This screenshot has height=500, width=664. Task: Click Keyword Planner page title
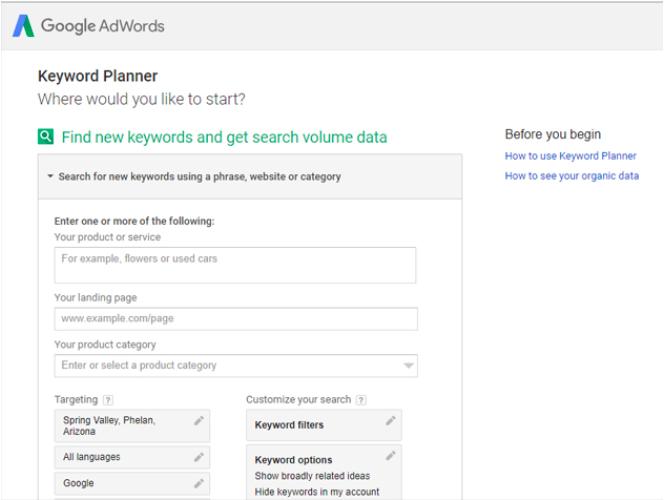click(x=97, y=76)
